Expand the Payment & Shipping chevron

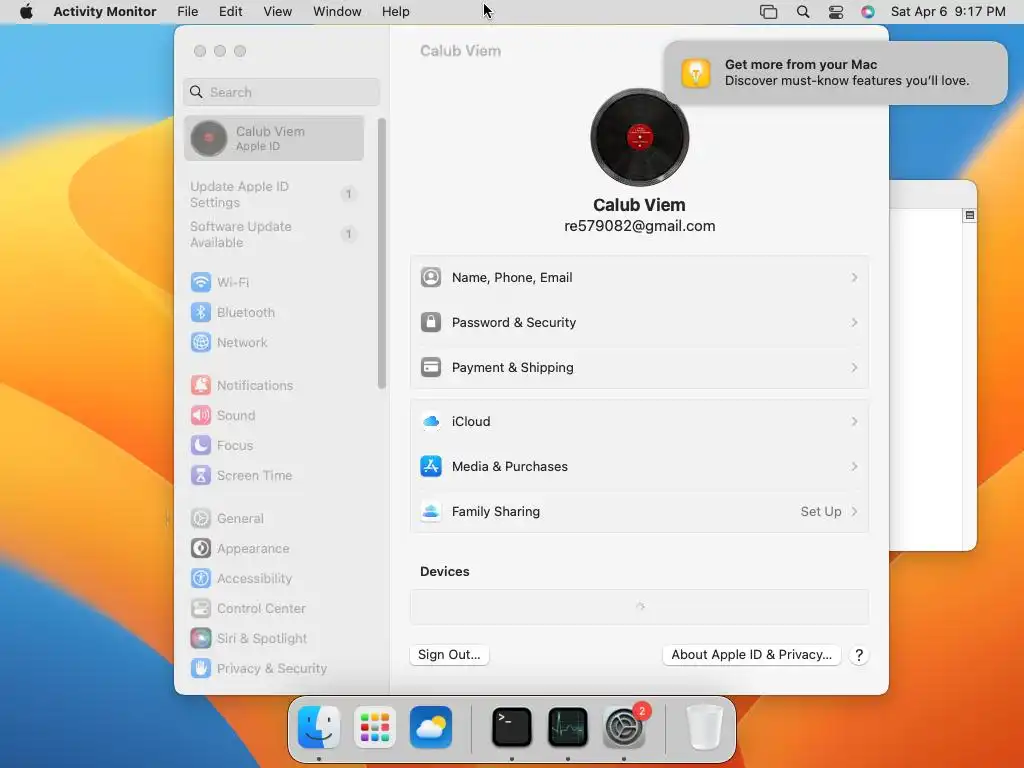point(854,368)
